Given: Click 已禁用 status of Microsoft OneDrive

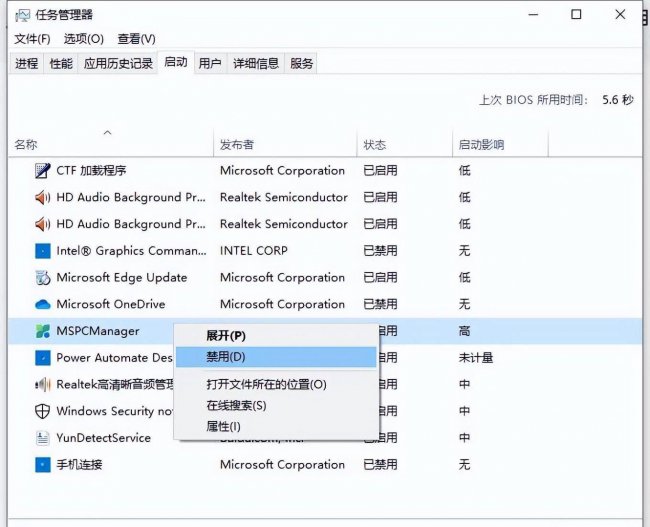Looking at the screenshot, I should pos(380,304).
